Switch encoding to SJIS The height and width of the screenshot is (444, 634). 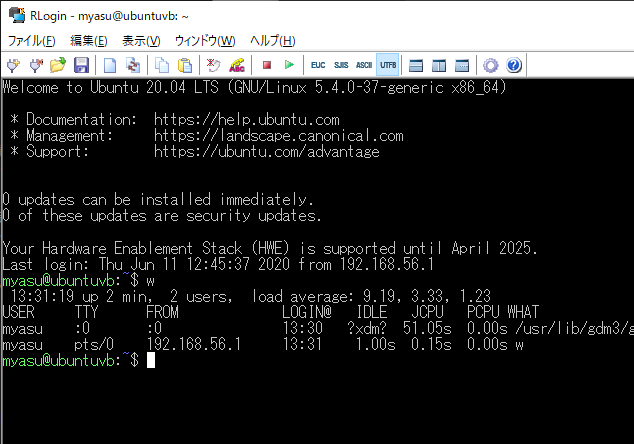click(341, 65)
